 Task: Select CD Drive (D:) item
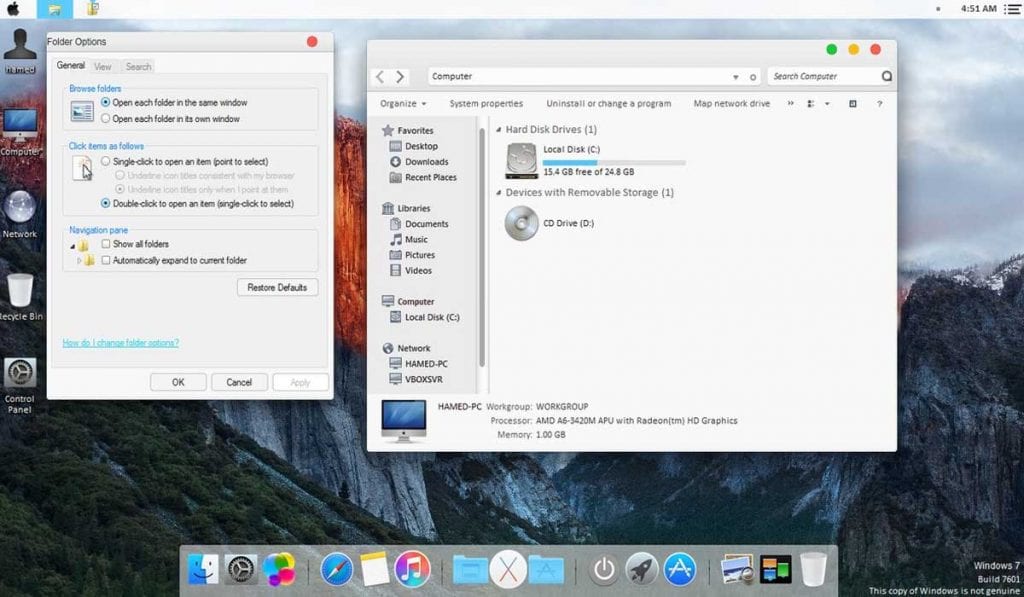(549, 223)
